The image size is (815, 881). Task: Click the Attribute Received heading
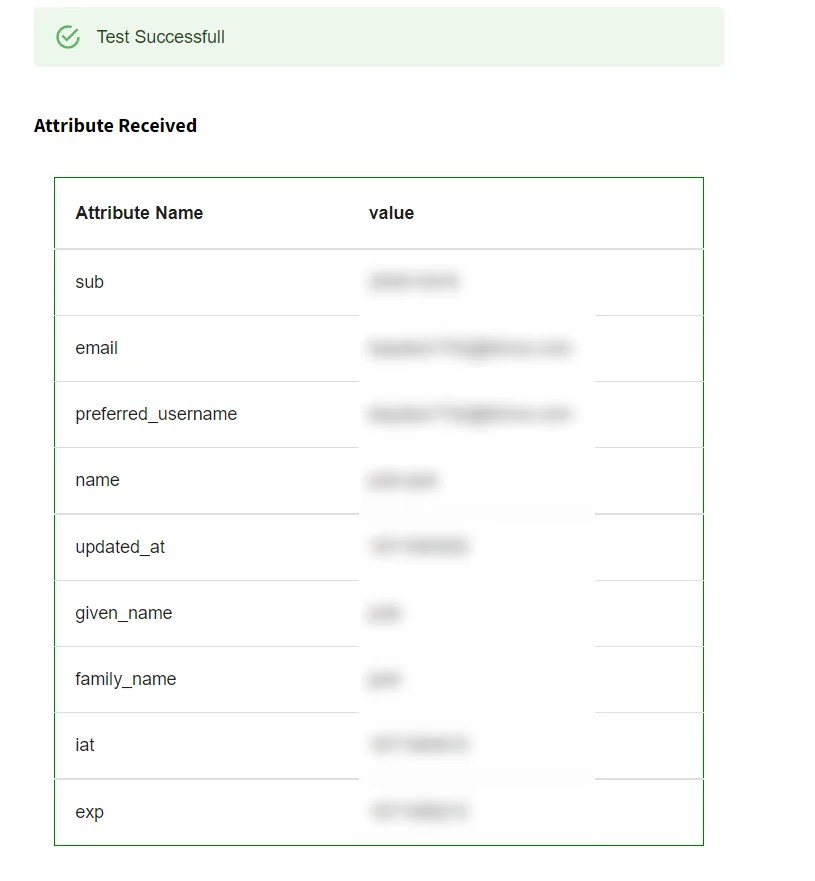click(115, 125)
